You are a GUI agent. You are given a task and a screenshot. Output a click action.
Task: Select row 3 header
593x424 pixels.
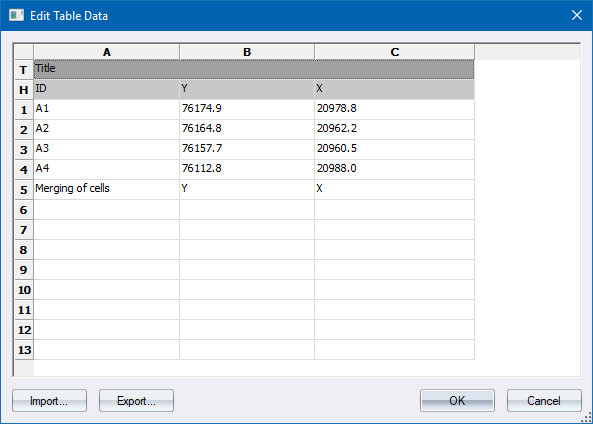coord(24,150)
